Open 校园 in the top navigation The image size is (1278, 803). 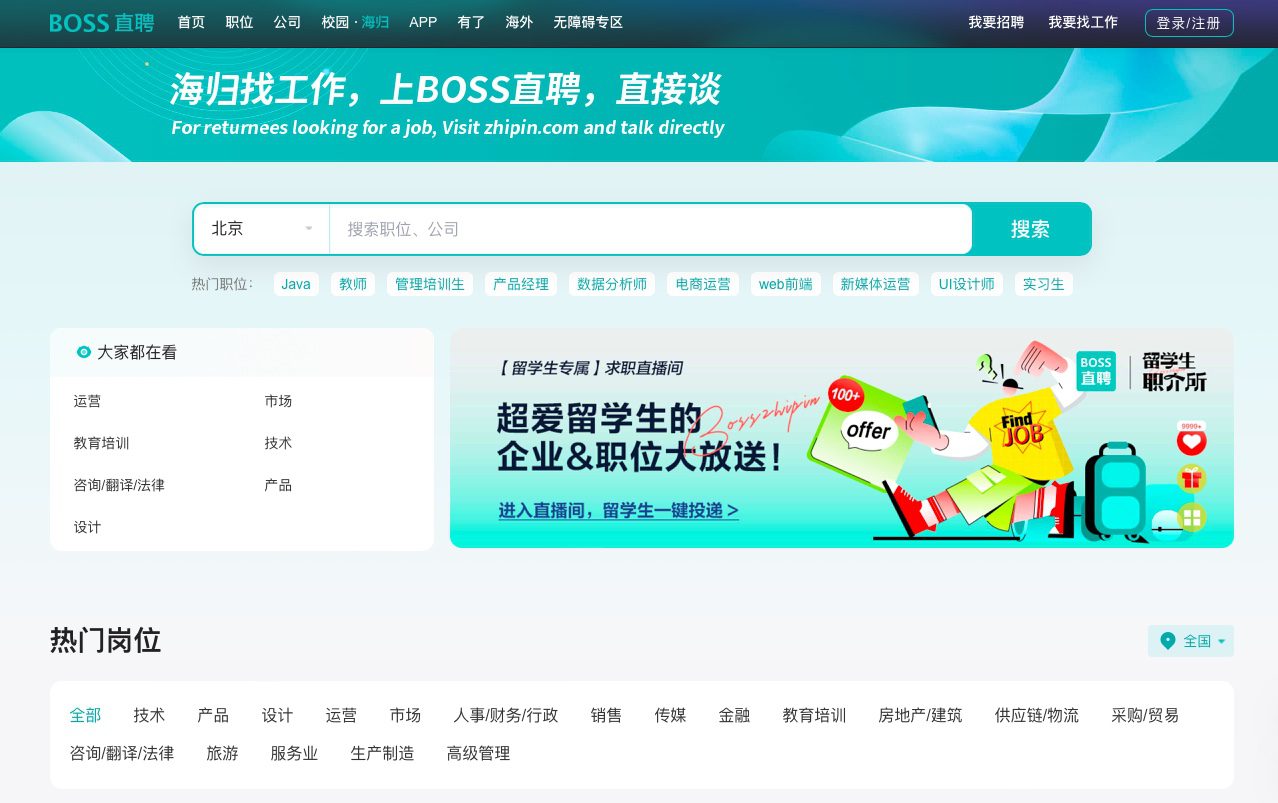coord(335,22)
